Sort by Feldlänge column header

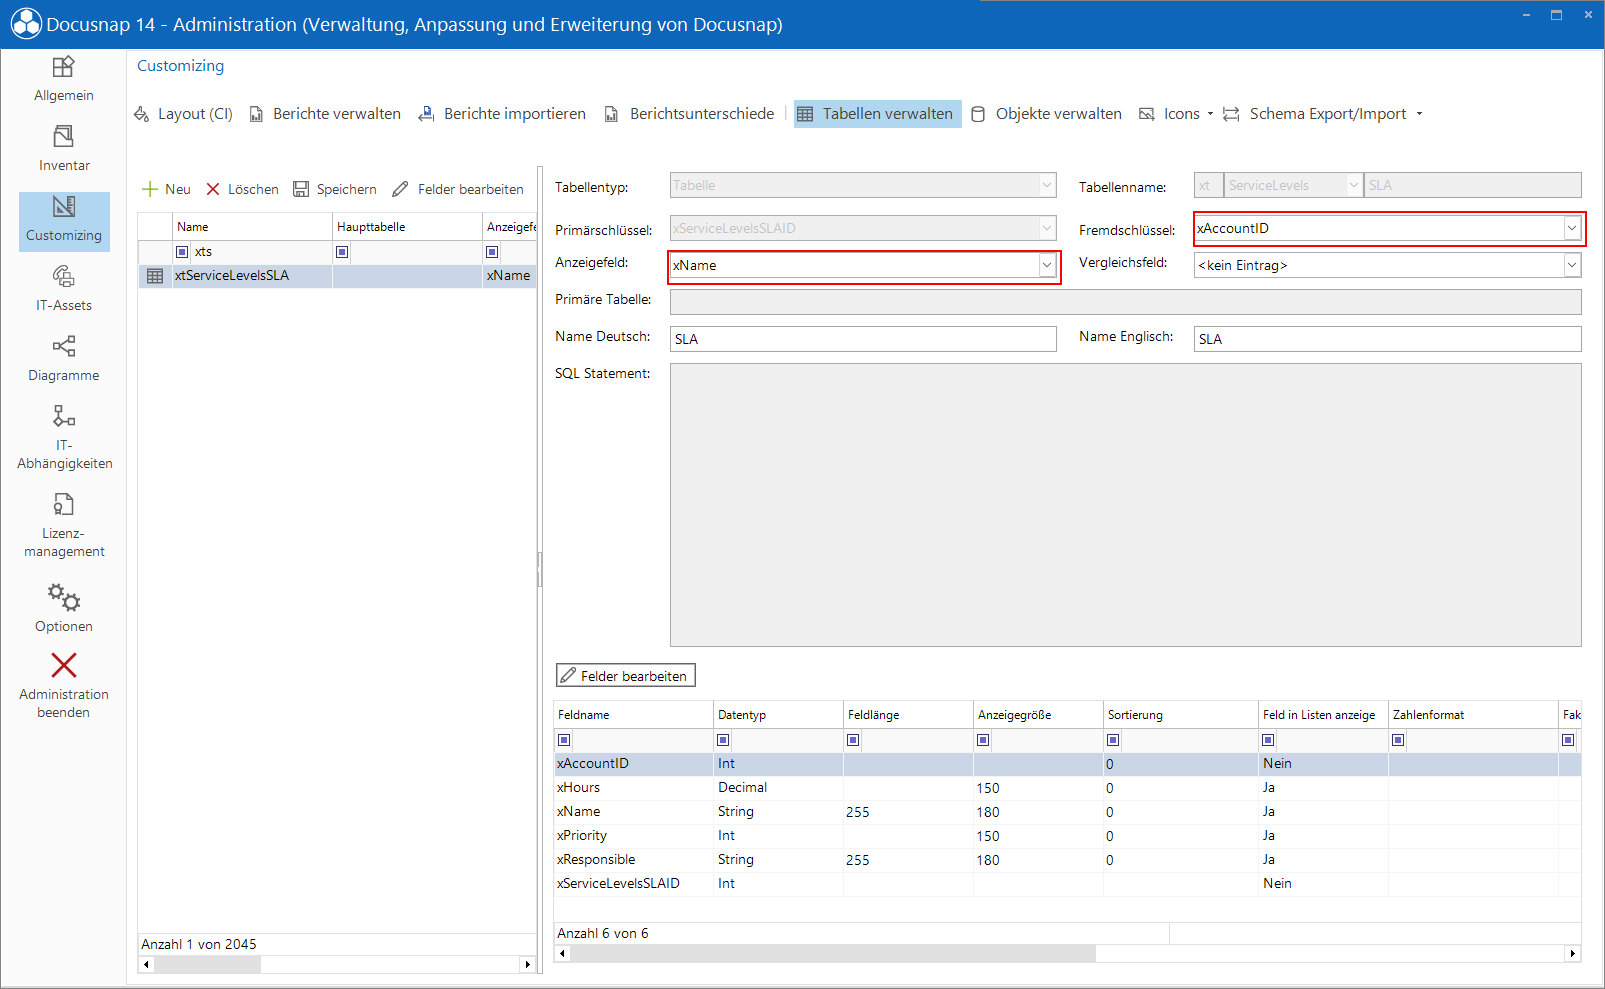tap(908, 715)
